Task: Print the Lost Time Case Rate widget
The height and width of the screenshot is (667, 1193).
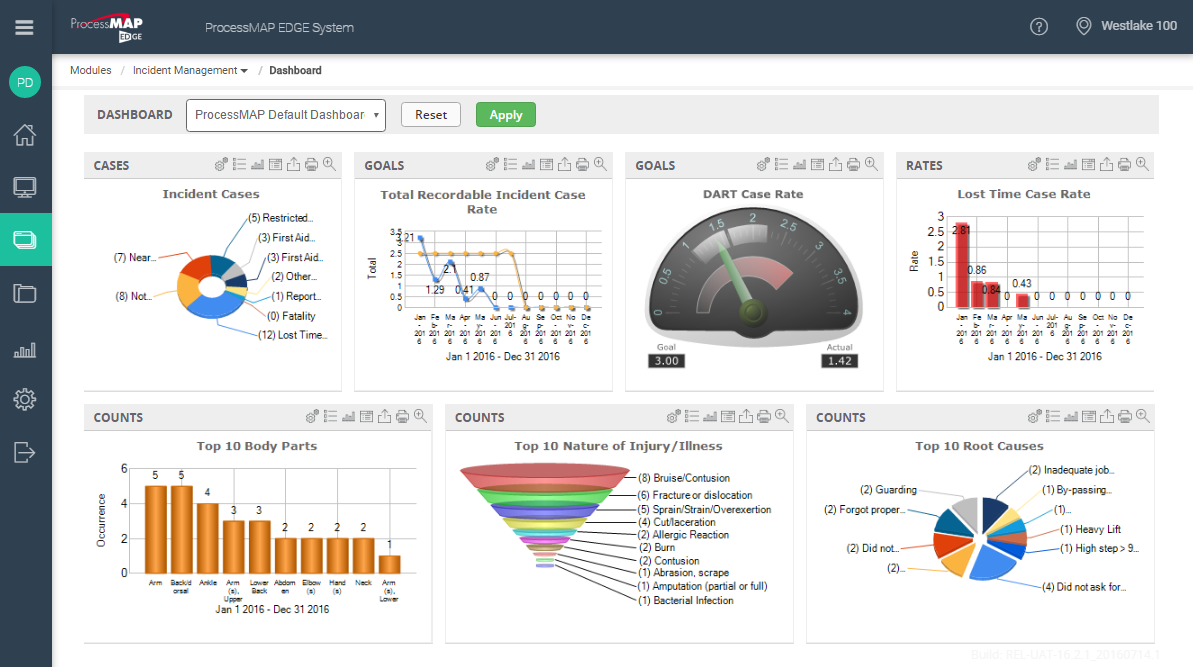Action: [x=1124, y=164]
